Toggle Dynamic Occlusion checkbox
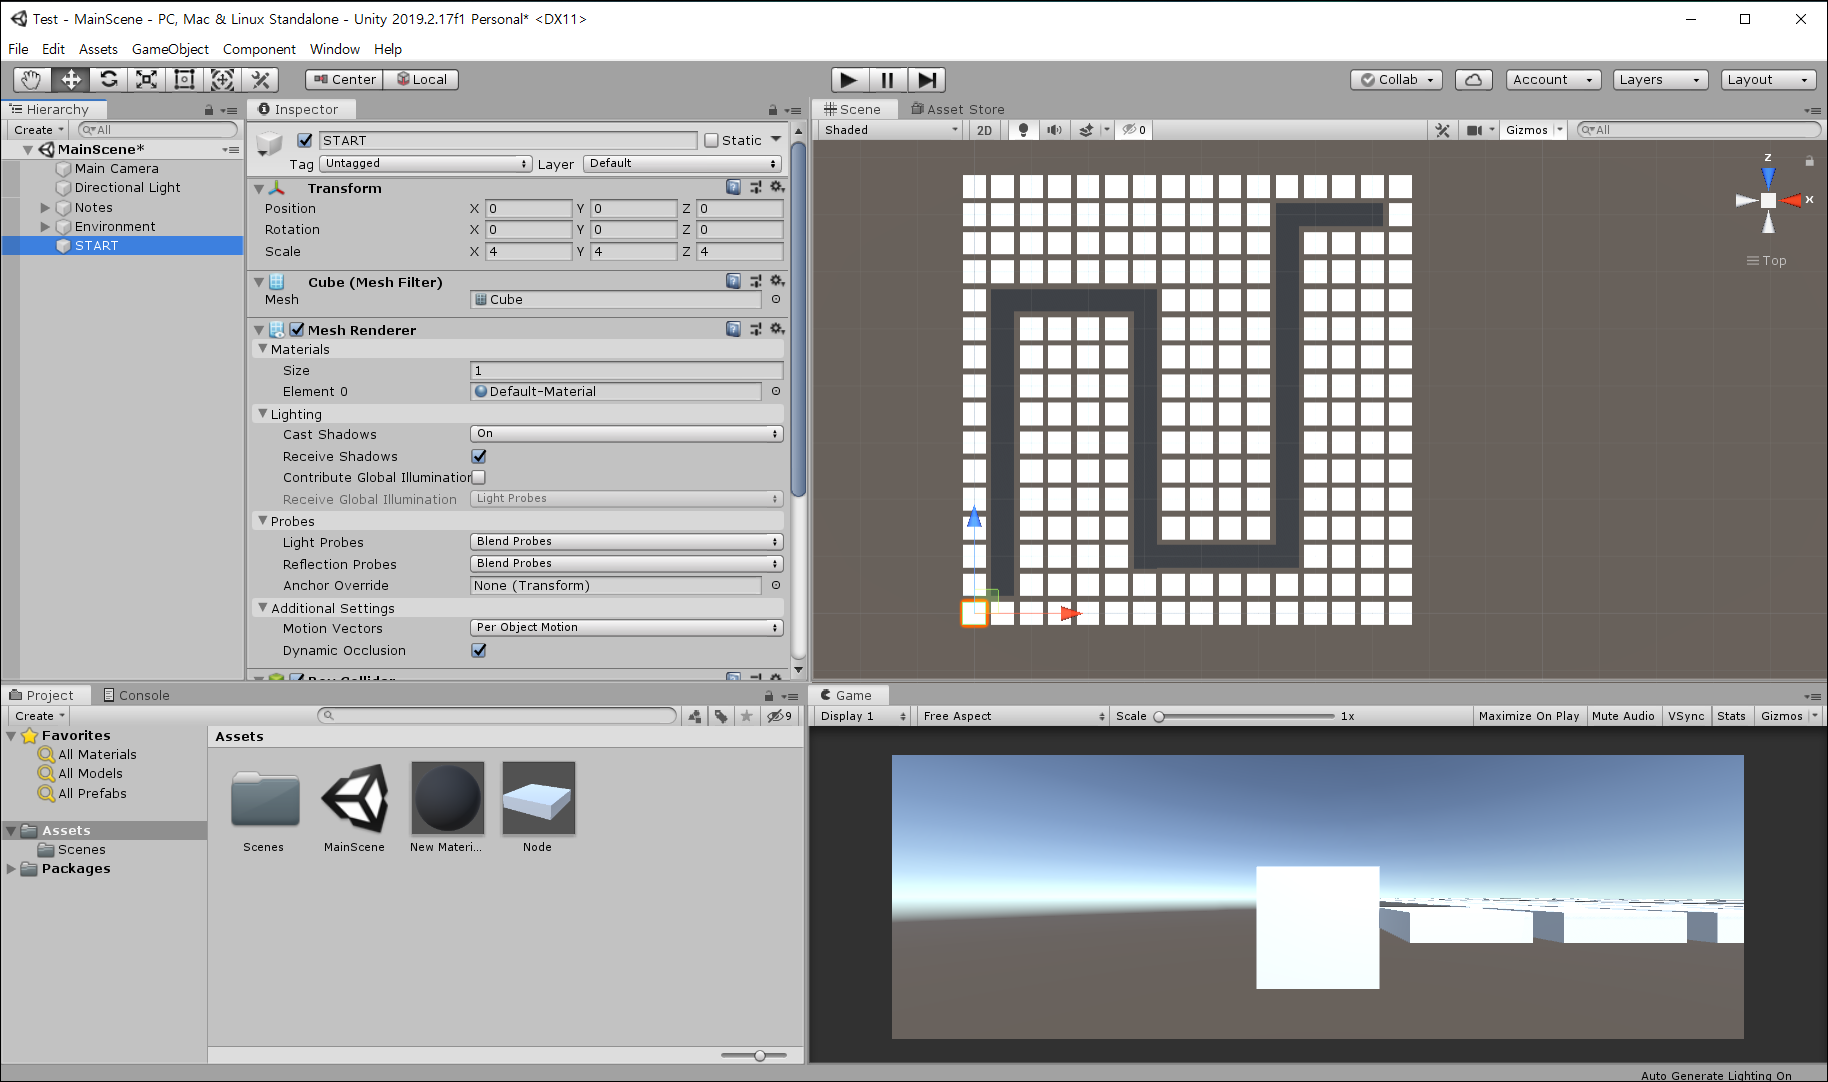The height and width of the screenshot is (1082, 1828). point(479,650)
